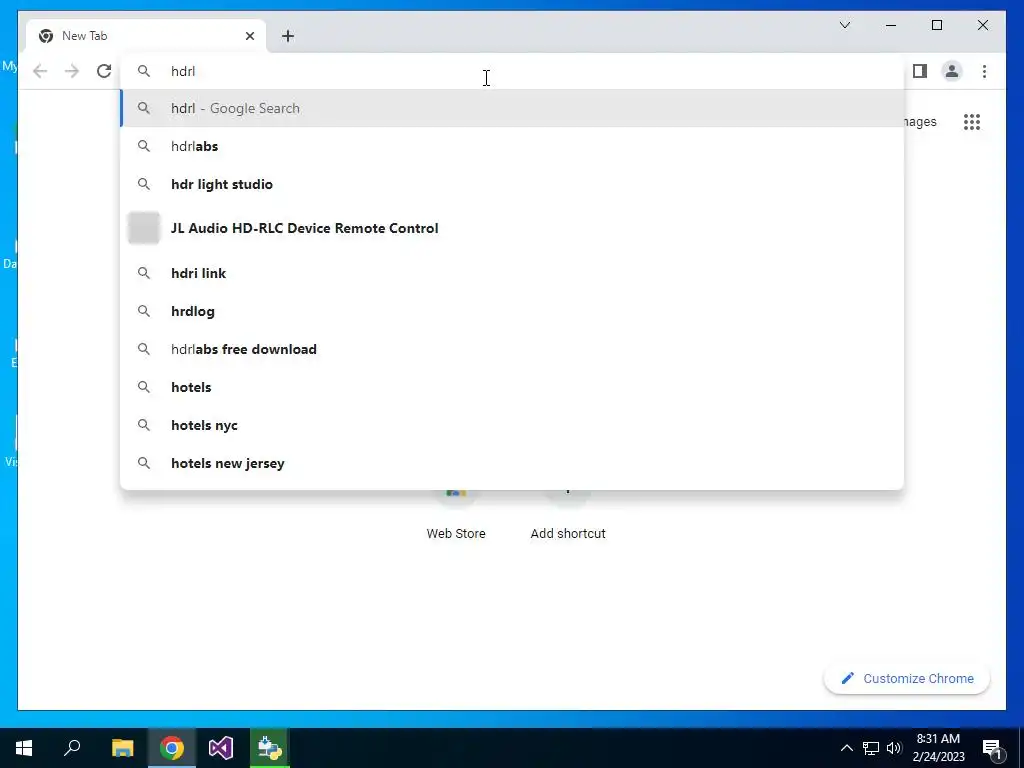Open the notification center icon
This screenshot has width=1024, height=768.
(x=992, y=748)
